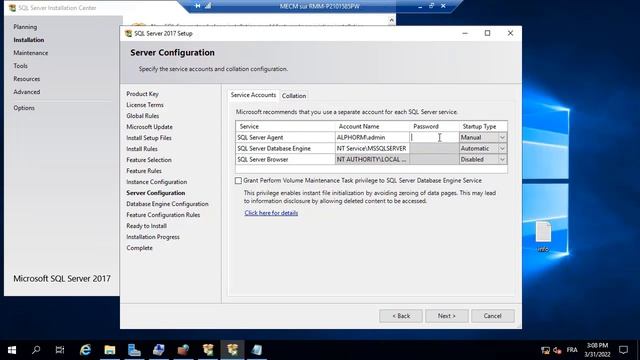Open Maintenance in Installation Center sidebar

pyautogui.click(x=31, y=53)
